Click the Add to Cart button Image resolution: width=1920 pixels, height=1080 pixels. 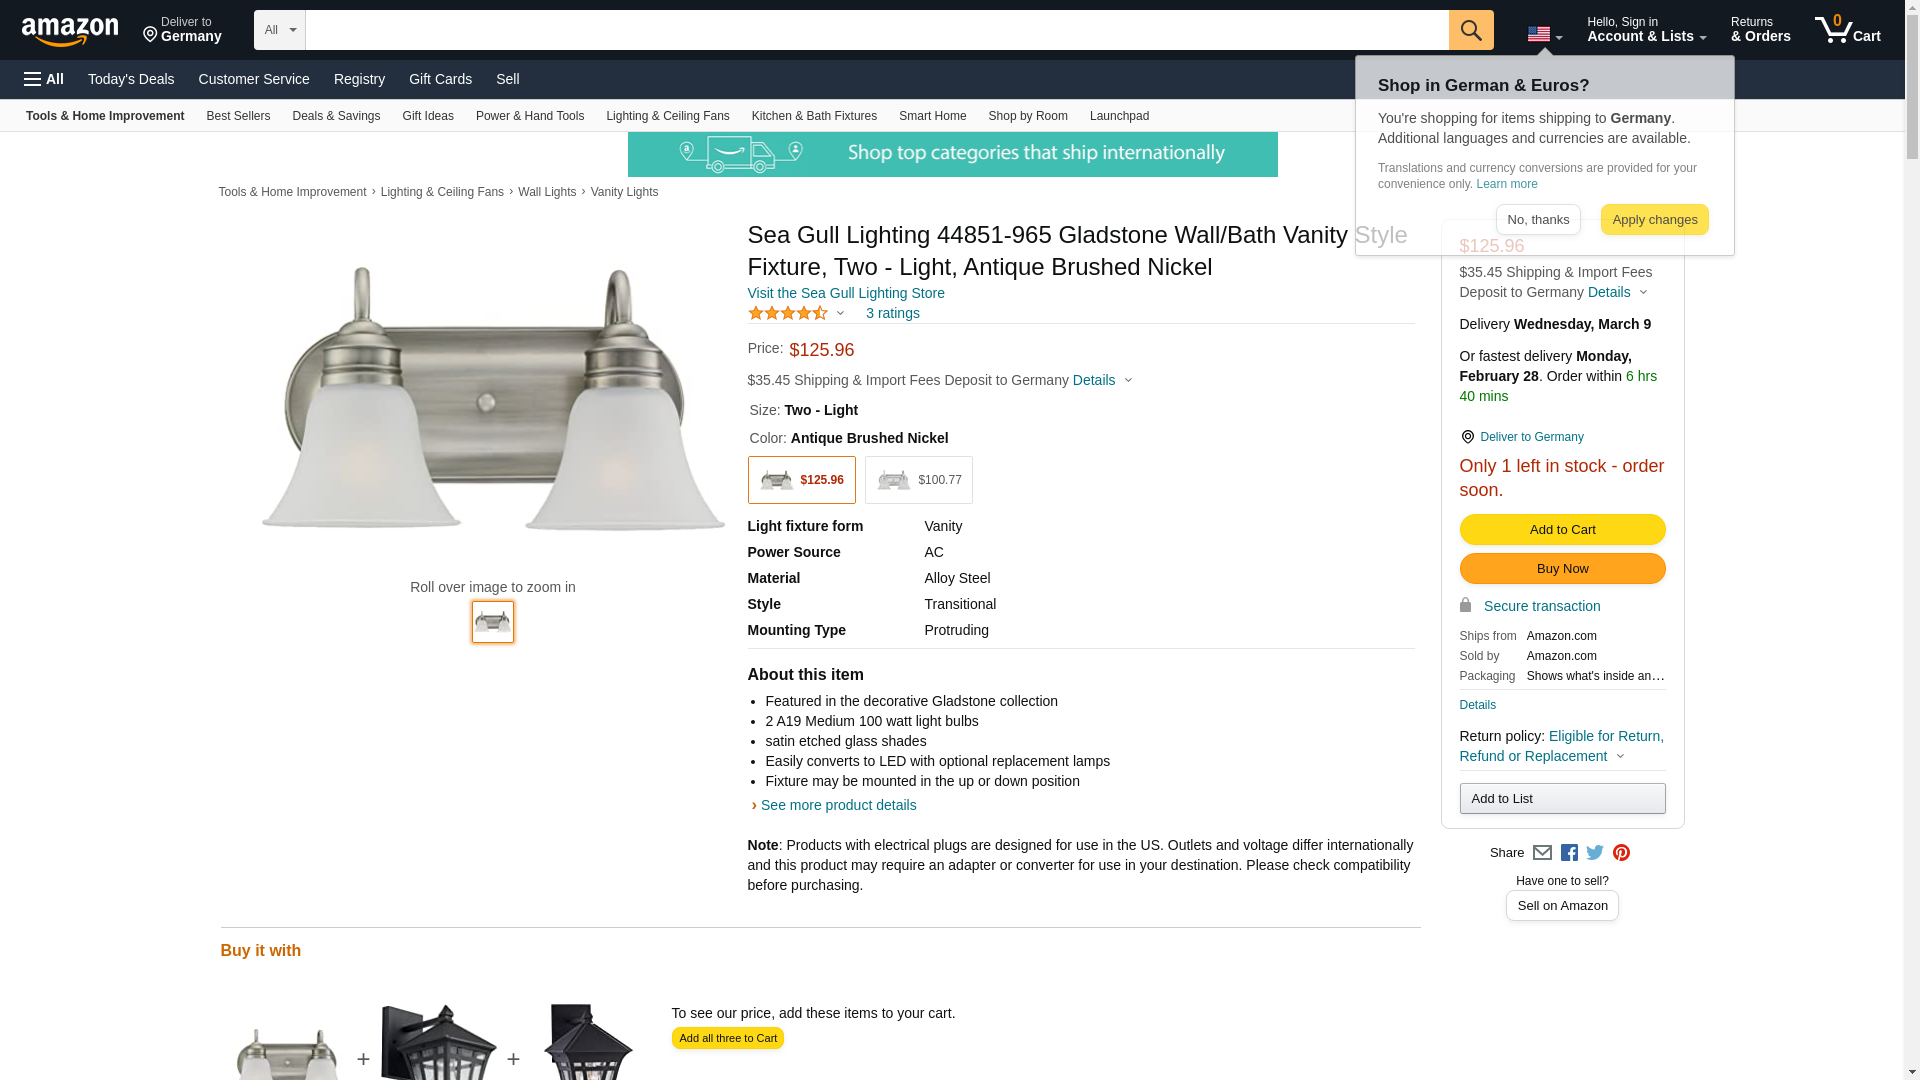pos(1562,530)
